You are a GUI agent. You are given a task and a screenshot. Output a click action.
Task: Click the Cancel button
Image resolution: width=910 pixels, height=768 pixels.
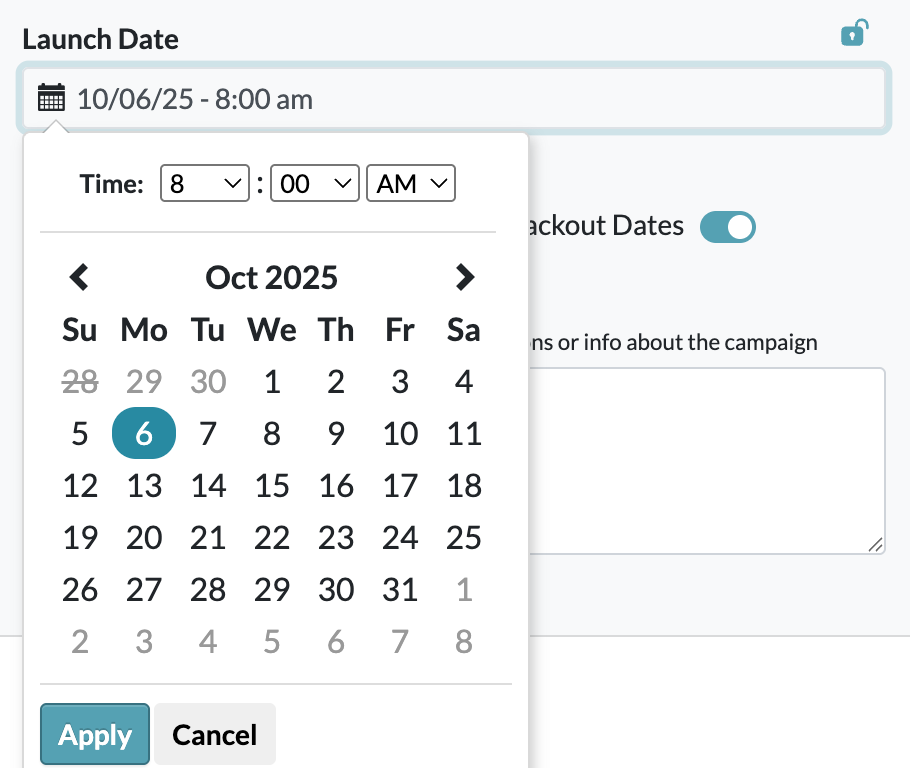(x=214, y=736)
